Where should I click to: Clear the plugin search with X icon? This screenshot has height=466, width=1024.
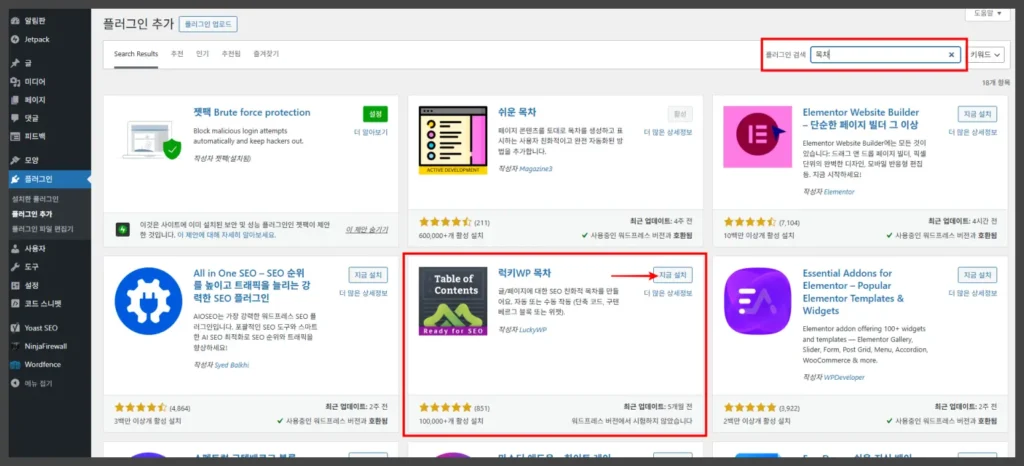952,55
